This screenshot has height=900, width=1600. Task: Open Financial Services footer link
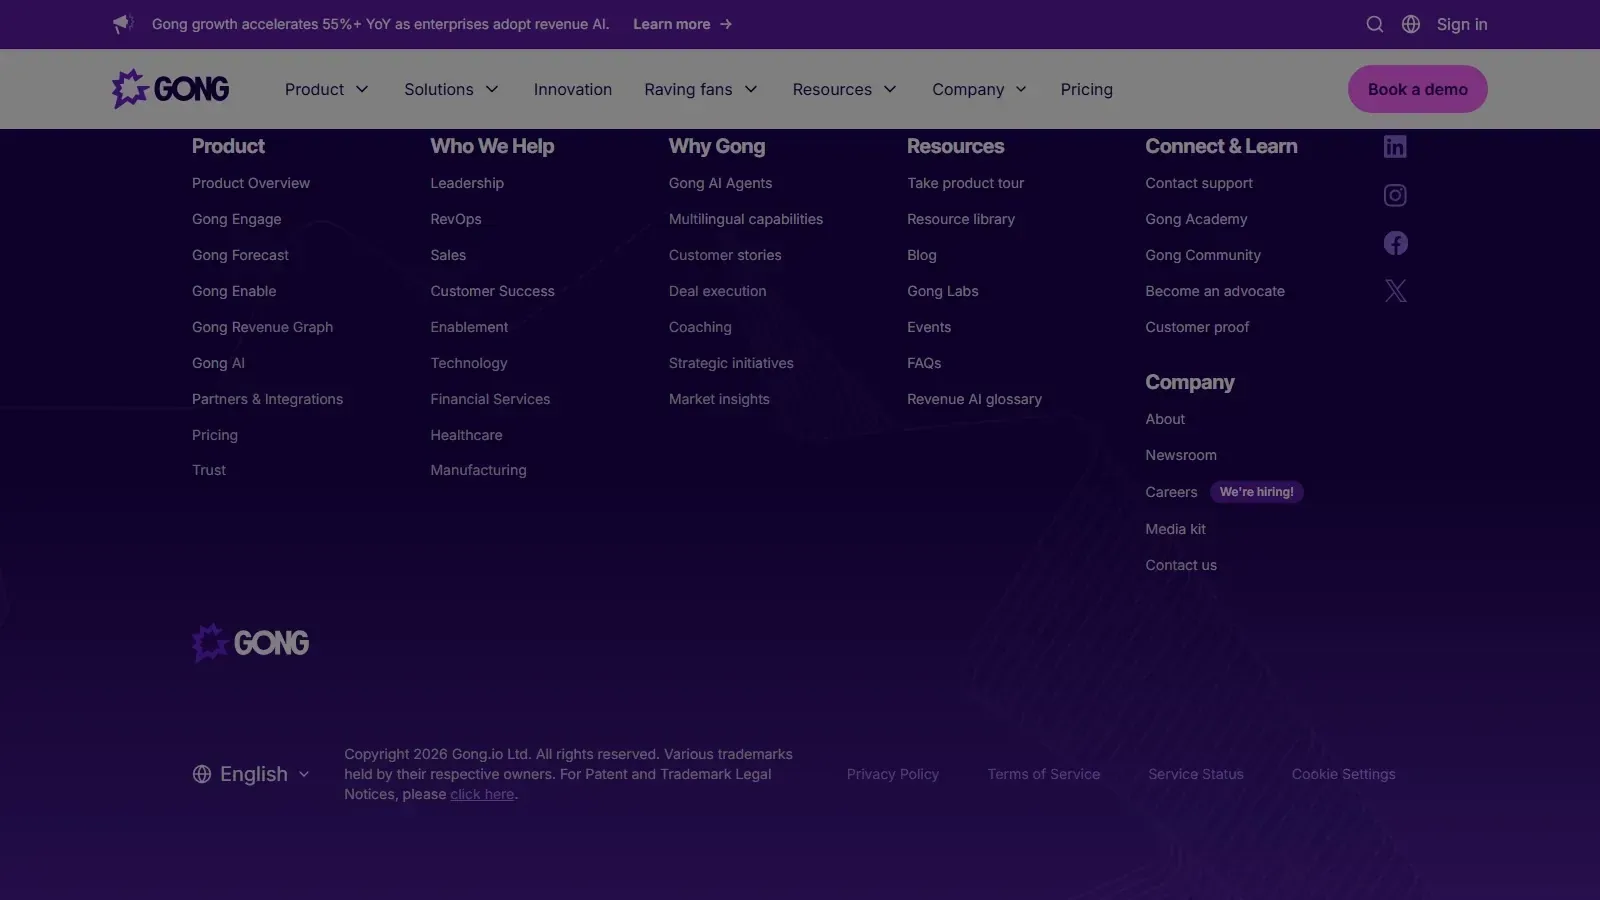coord(490,399)
